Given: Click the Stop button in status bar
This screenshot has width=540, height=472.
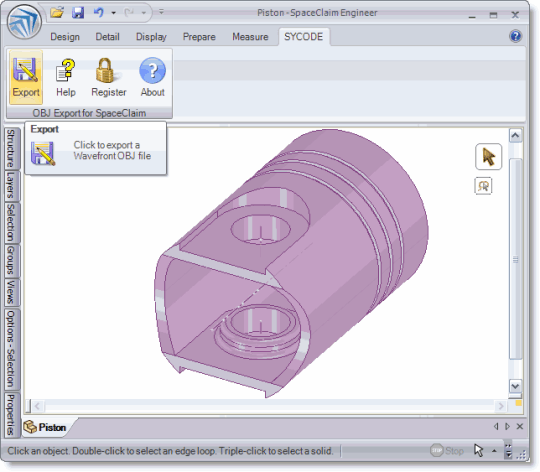Looking at the screenshot, I should 447,450.
